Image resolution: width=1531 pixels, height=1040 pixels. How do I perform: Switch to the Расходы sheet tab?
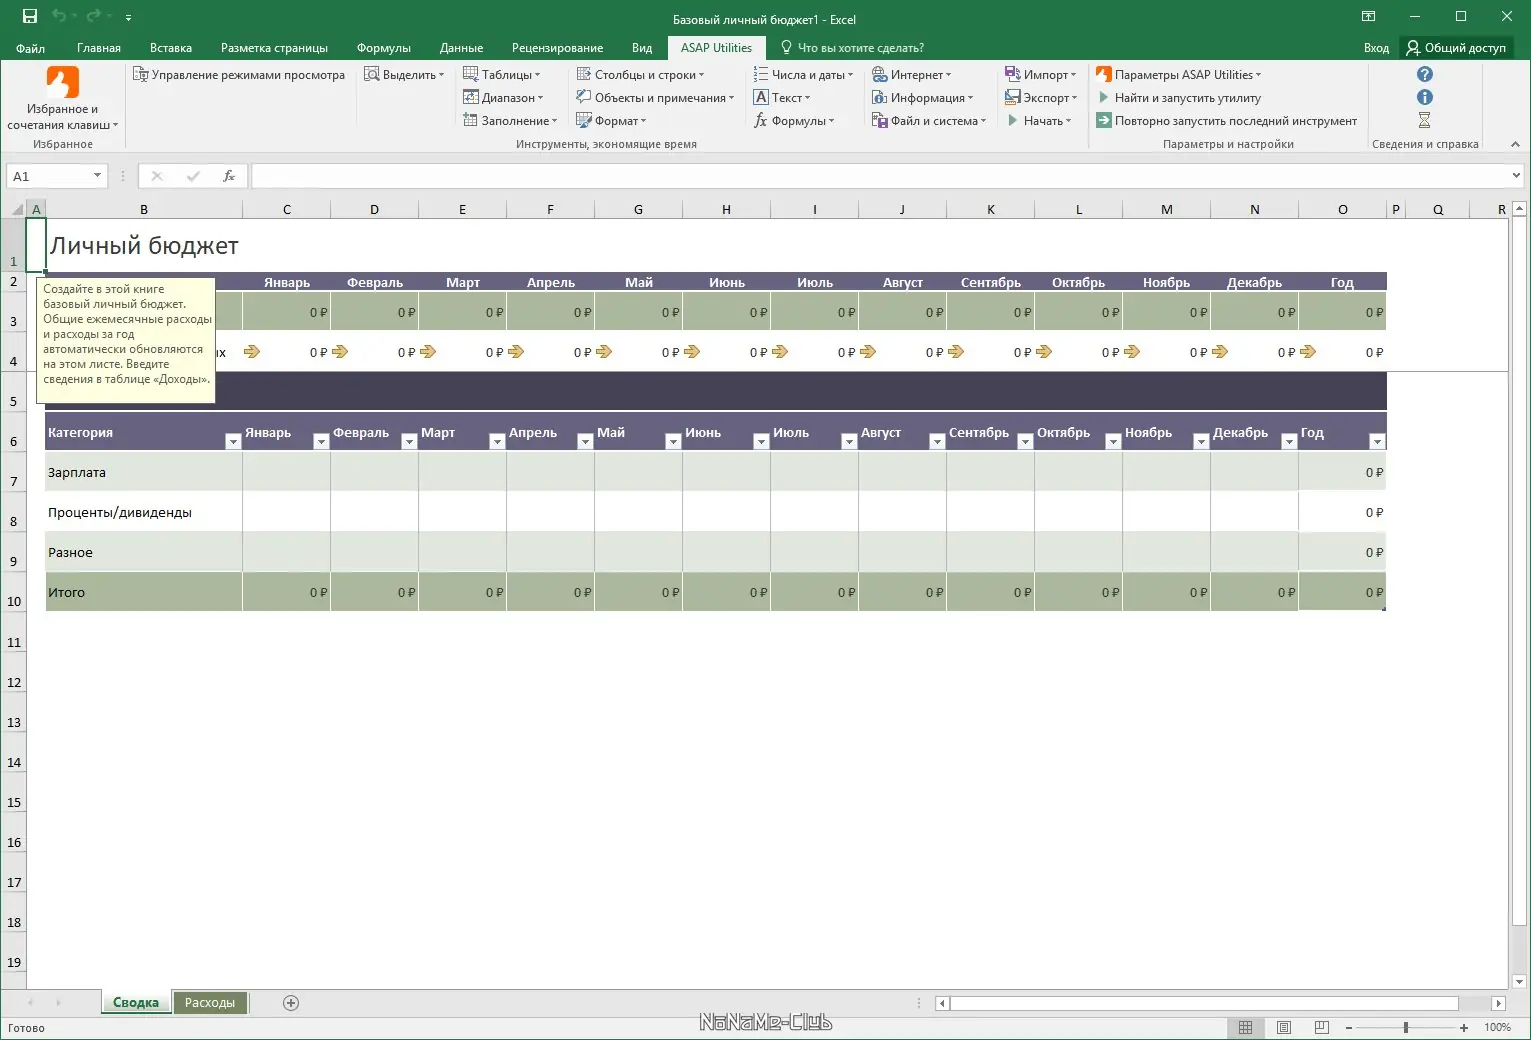click(x=210, y=1002)
